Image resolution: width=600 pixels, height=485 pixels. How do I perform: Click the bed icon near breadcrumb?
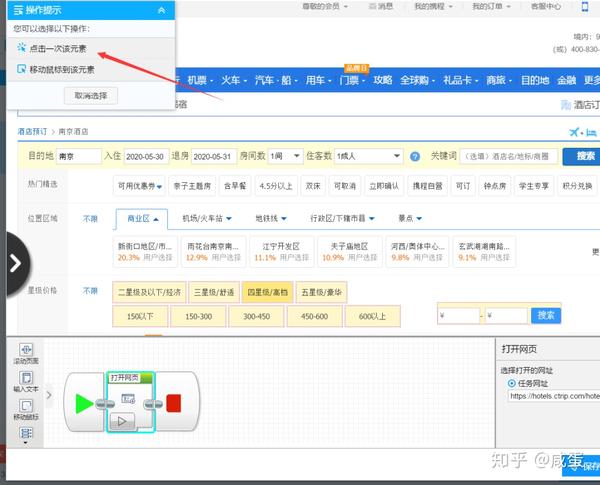(x=591, y=132)
